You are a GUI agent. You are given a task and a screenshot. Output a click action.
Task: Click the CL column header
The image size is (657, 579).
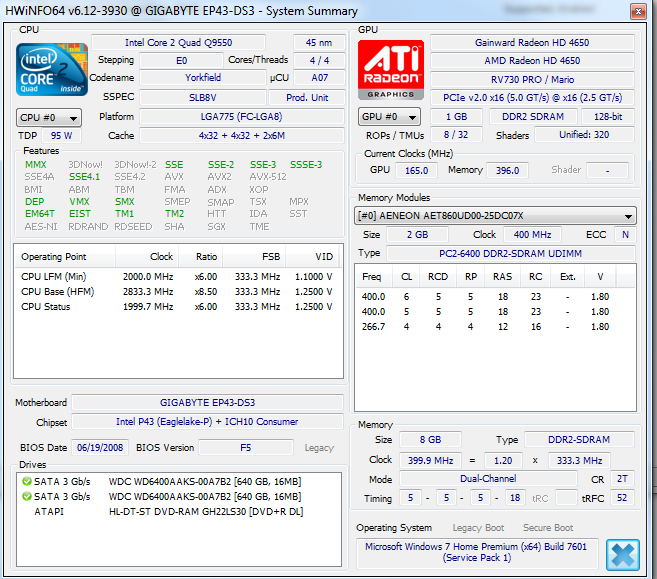pos(406,277)
